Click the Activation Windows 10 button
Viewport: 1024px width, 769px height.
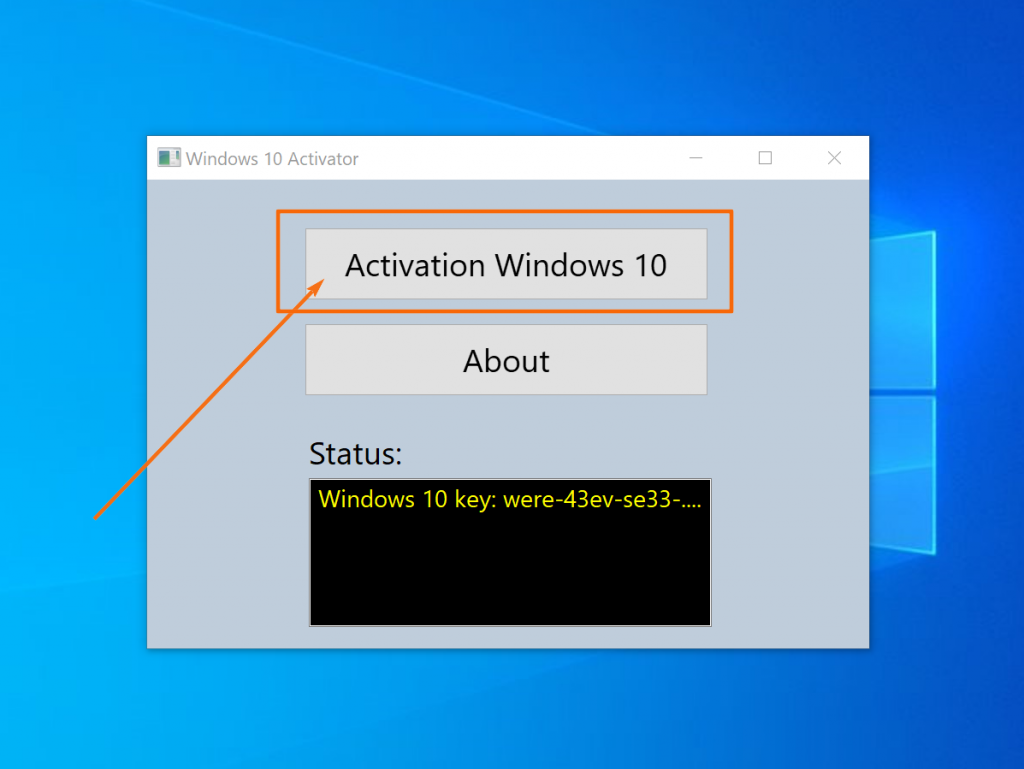pos(506,264)
